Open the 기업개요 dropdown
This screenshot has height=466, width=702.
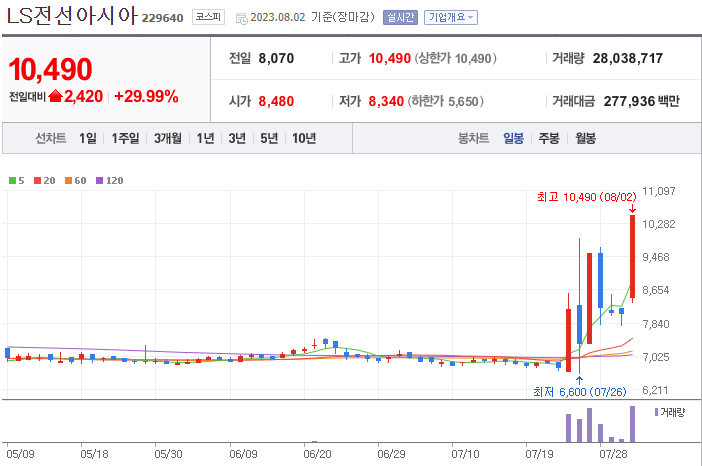[451, 17]
